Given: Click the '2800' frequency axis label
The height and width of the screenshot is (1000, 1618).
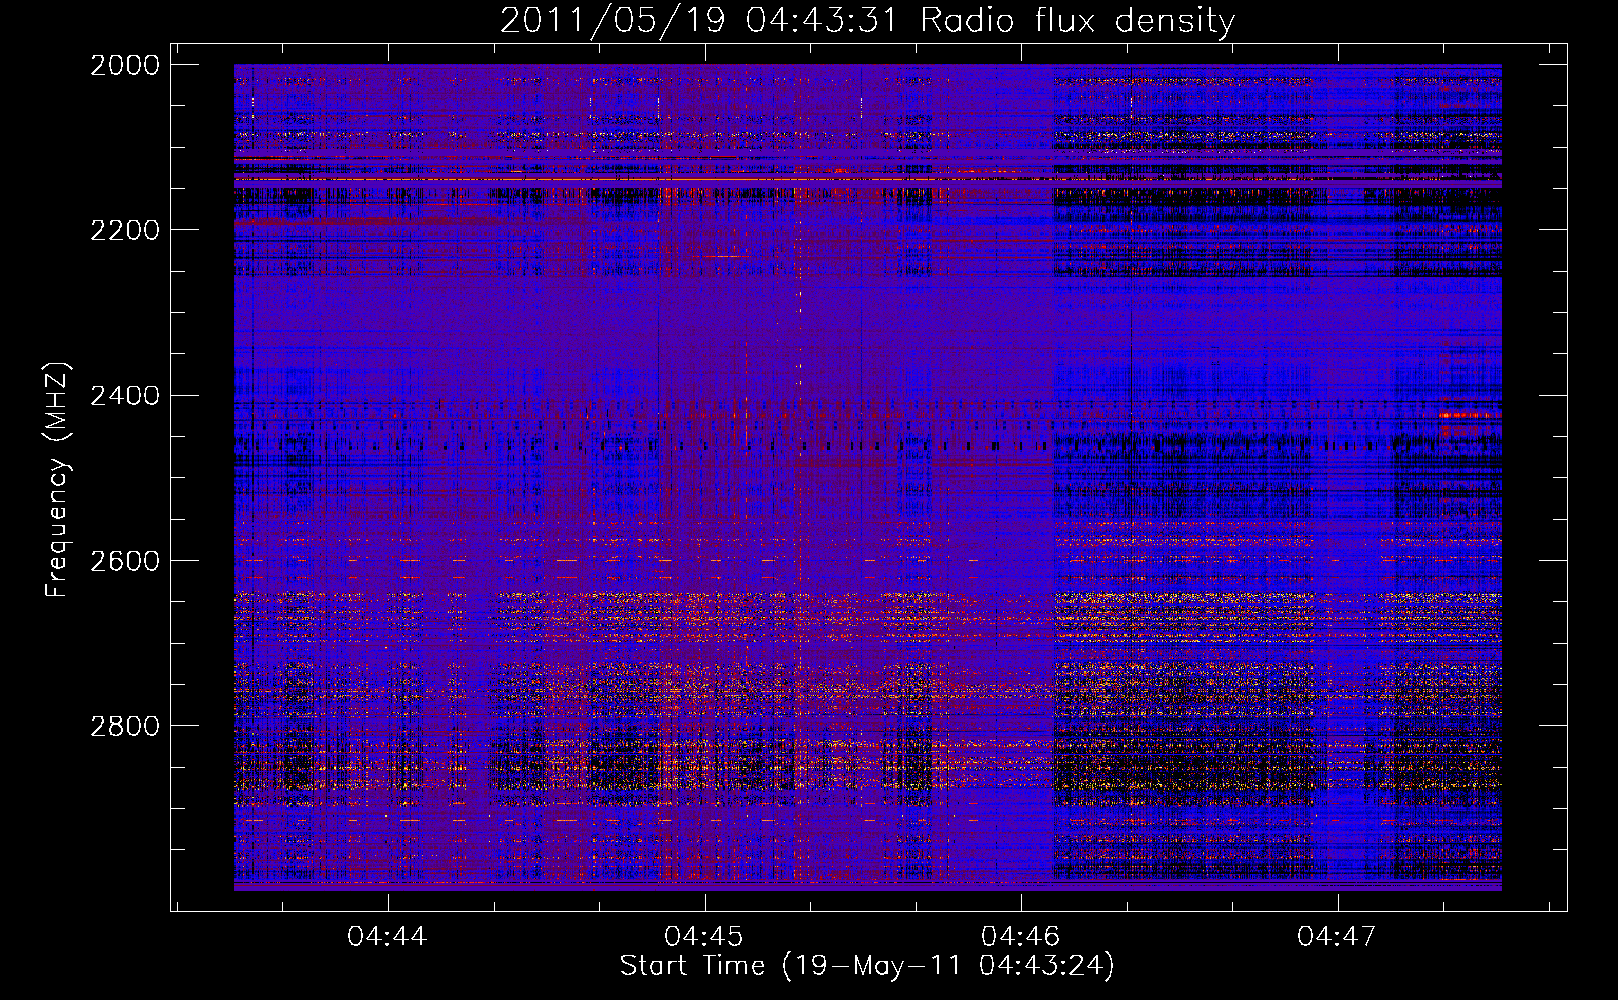Looking at the screenshot, I should pyautogui.click(x=125, y=725).
